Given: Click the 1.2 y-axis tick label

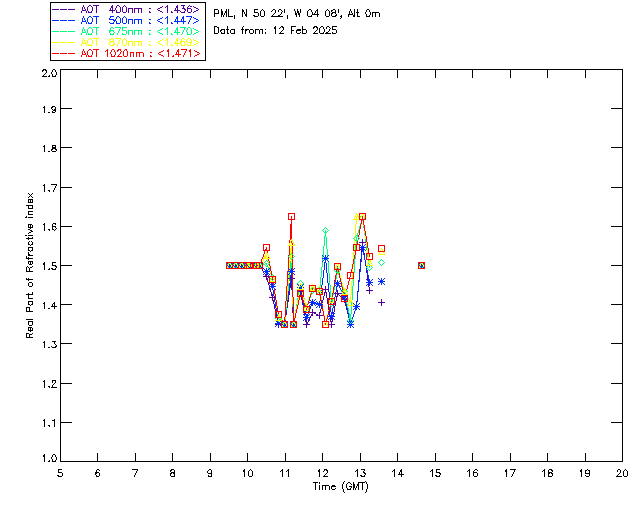Looking at the screenshot, I should click(49, 384).
